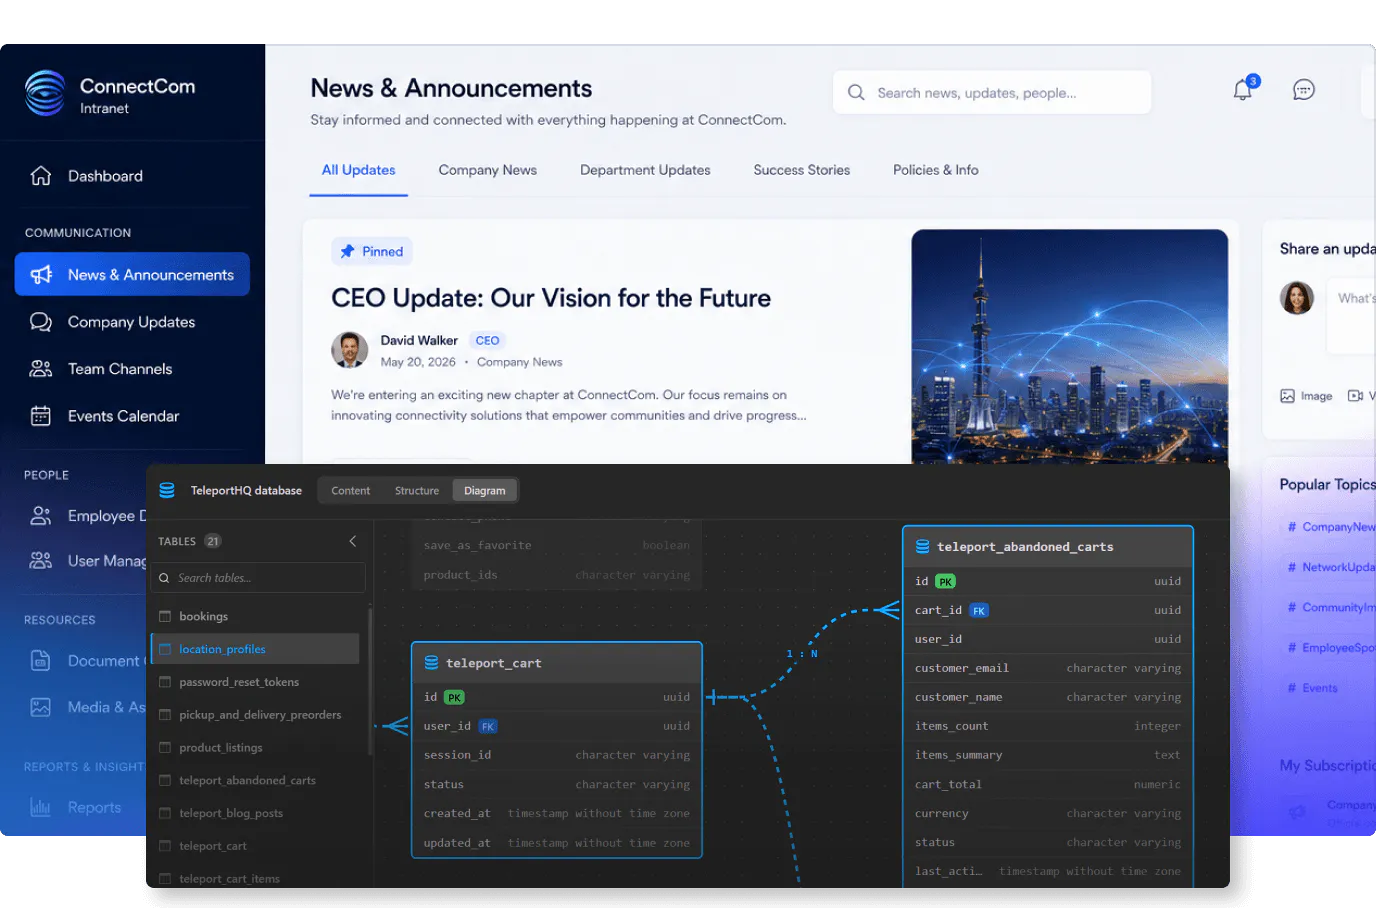The height and width of the screenshot is (908, 1376).
Task: Open the notifications bell icon
Action: pyautogui.click(x=1243, y=90)
